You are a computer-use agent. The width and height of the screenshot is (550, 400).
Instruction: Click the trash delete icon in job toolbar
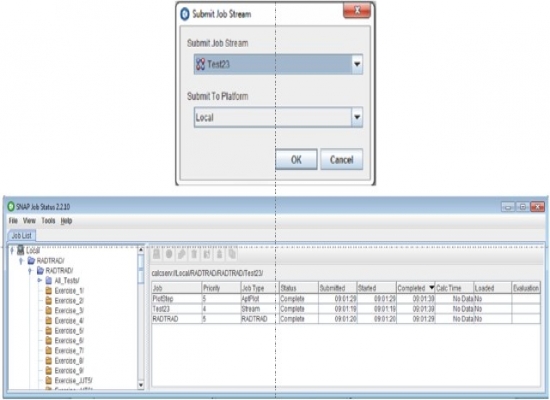[x=194, y=254]
